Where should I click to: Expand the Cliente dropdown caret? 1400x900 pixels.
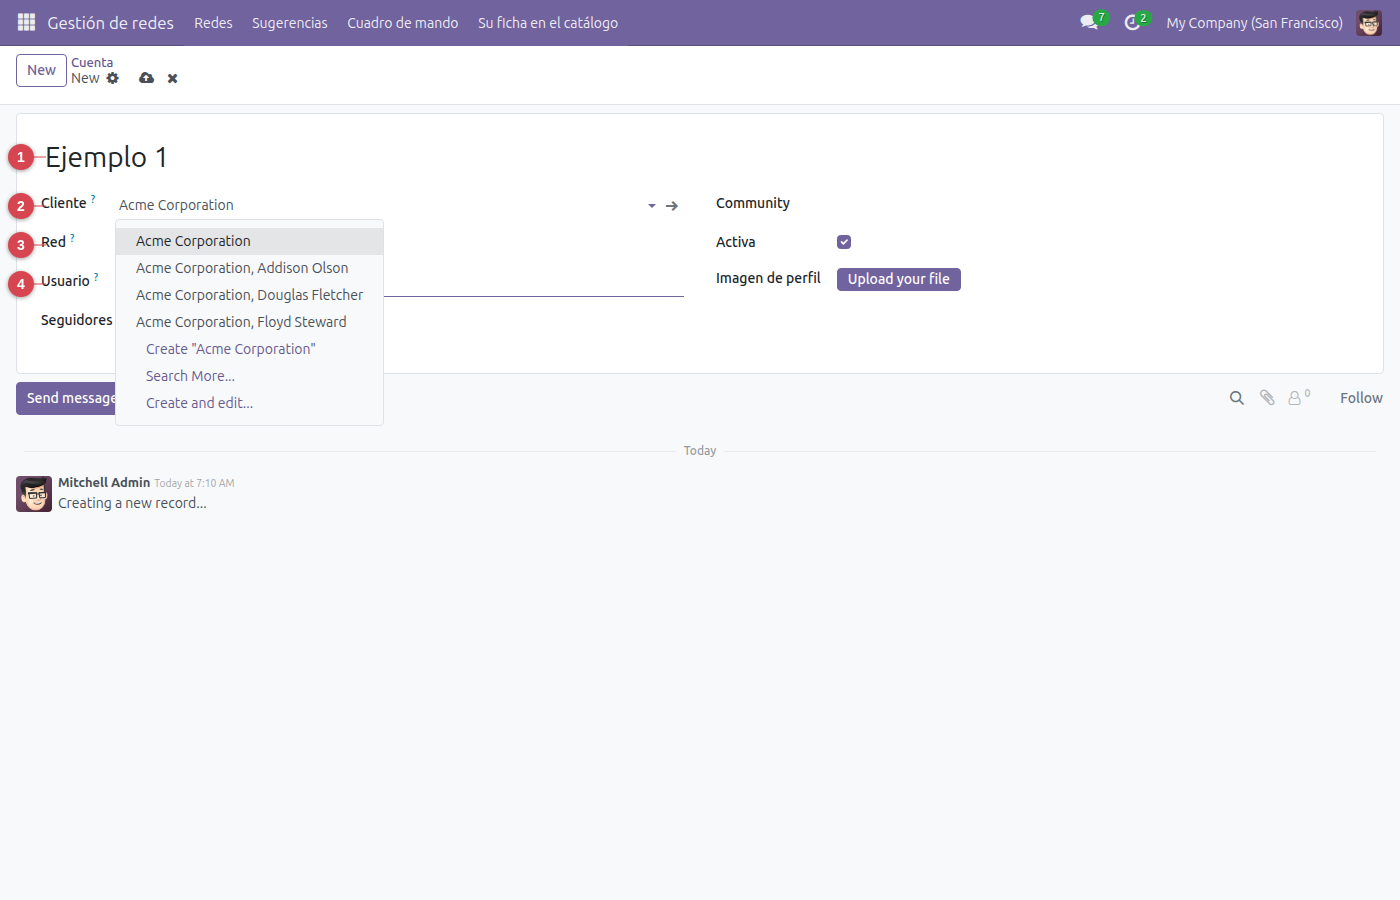(652, 206)
